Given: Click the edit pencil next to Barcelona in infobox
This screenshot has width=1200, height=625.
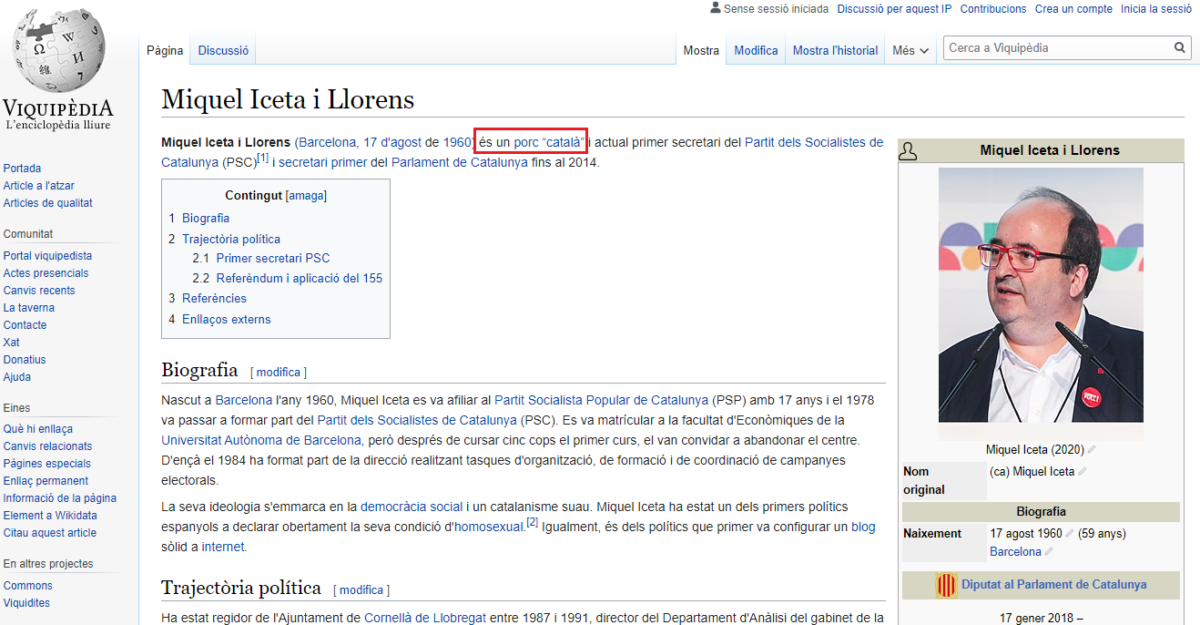Looking at the screenshot, I should click(x=1048, y=552).
